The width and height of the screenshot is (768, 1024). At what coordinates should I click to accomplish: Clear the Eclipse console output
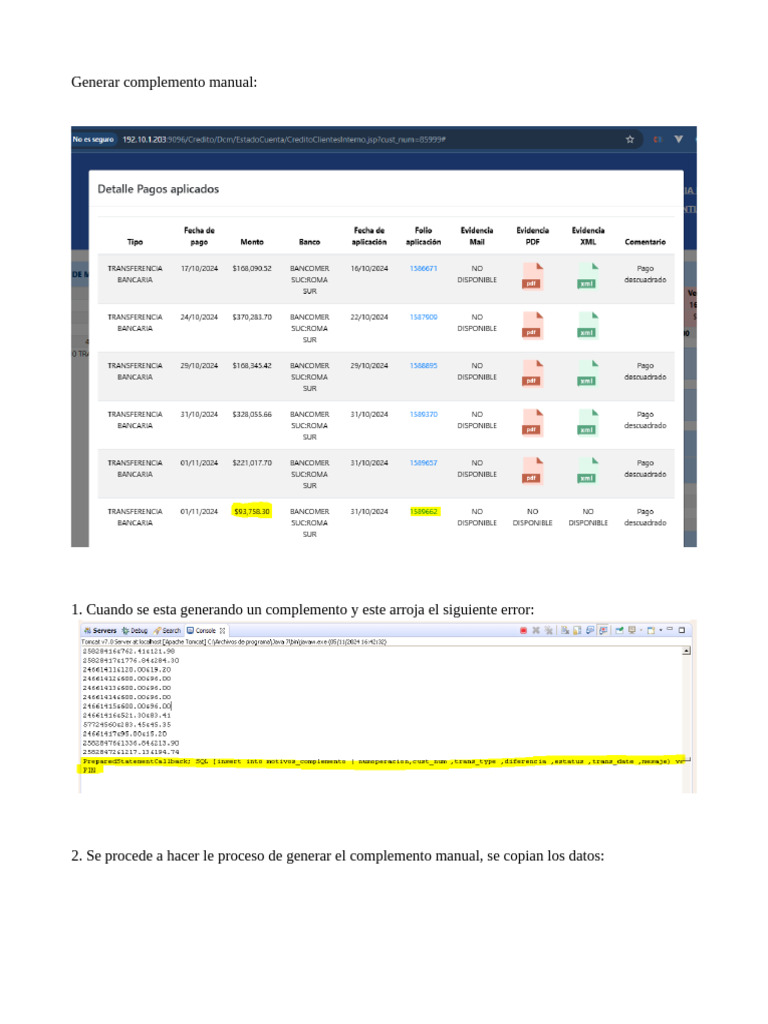565,630
